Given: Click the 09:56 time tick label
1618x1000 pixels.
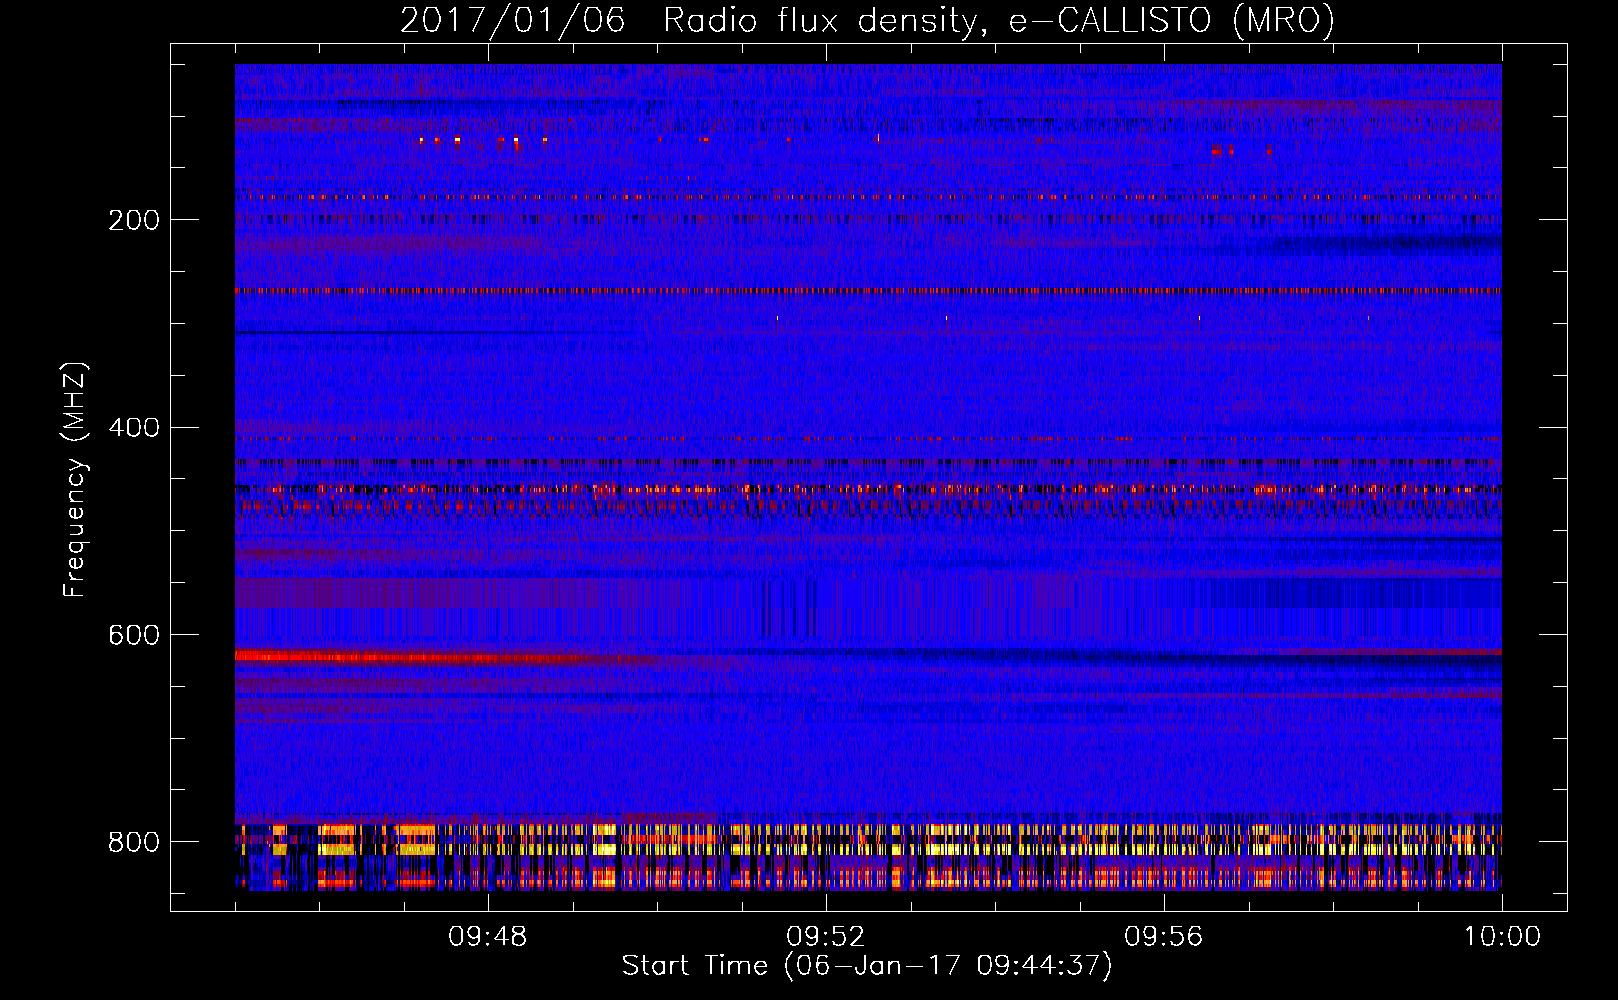Looking at the screenshot, I should pos(1164,937).
